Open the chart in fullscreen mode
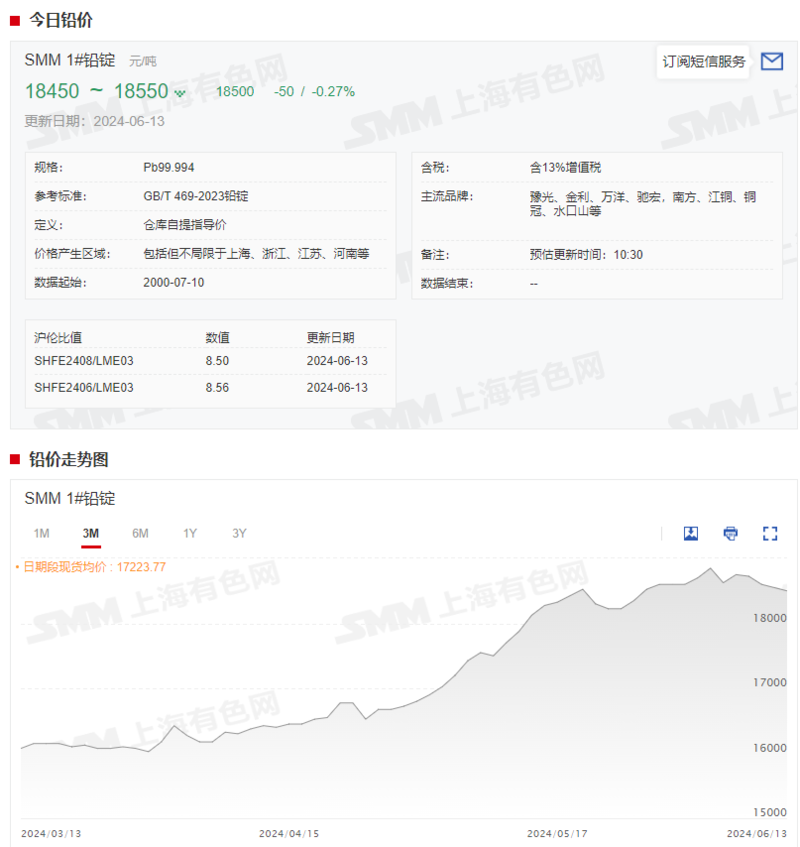 click(x=770, y=534)
